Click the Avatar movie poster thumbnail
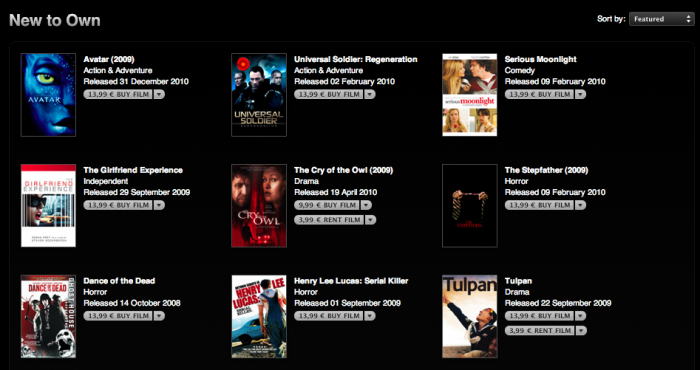 point(48,95)
